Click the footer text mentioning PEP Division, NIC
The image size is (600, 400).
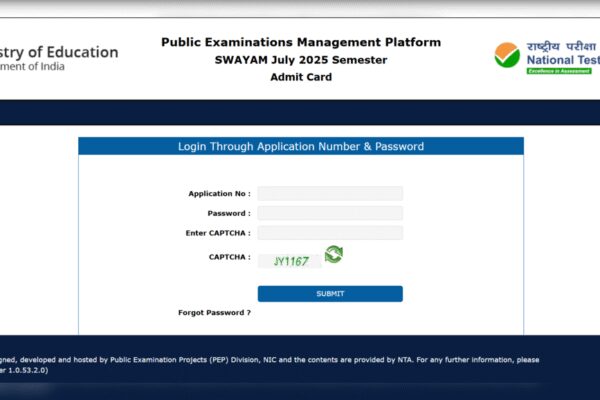click(x=269, y=360)
